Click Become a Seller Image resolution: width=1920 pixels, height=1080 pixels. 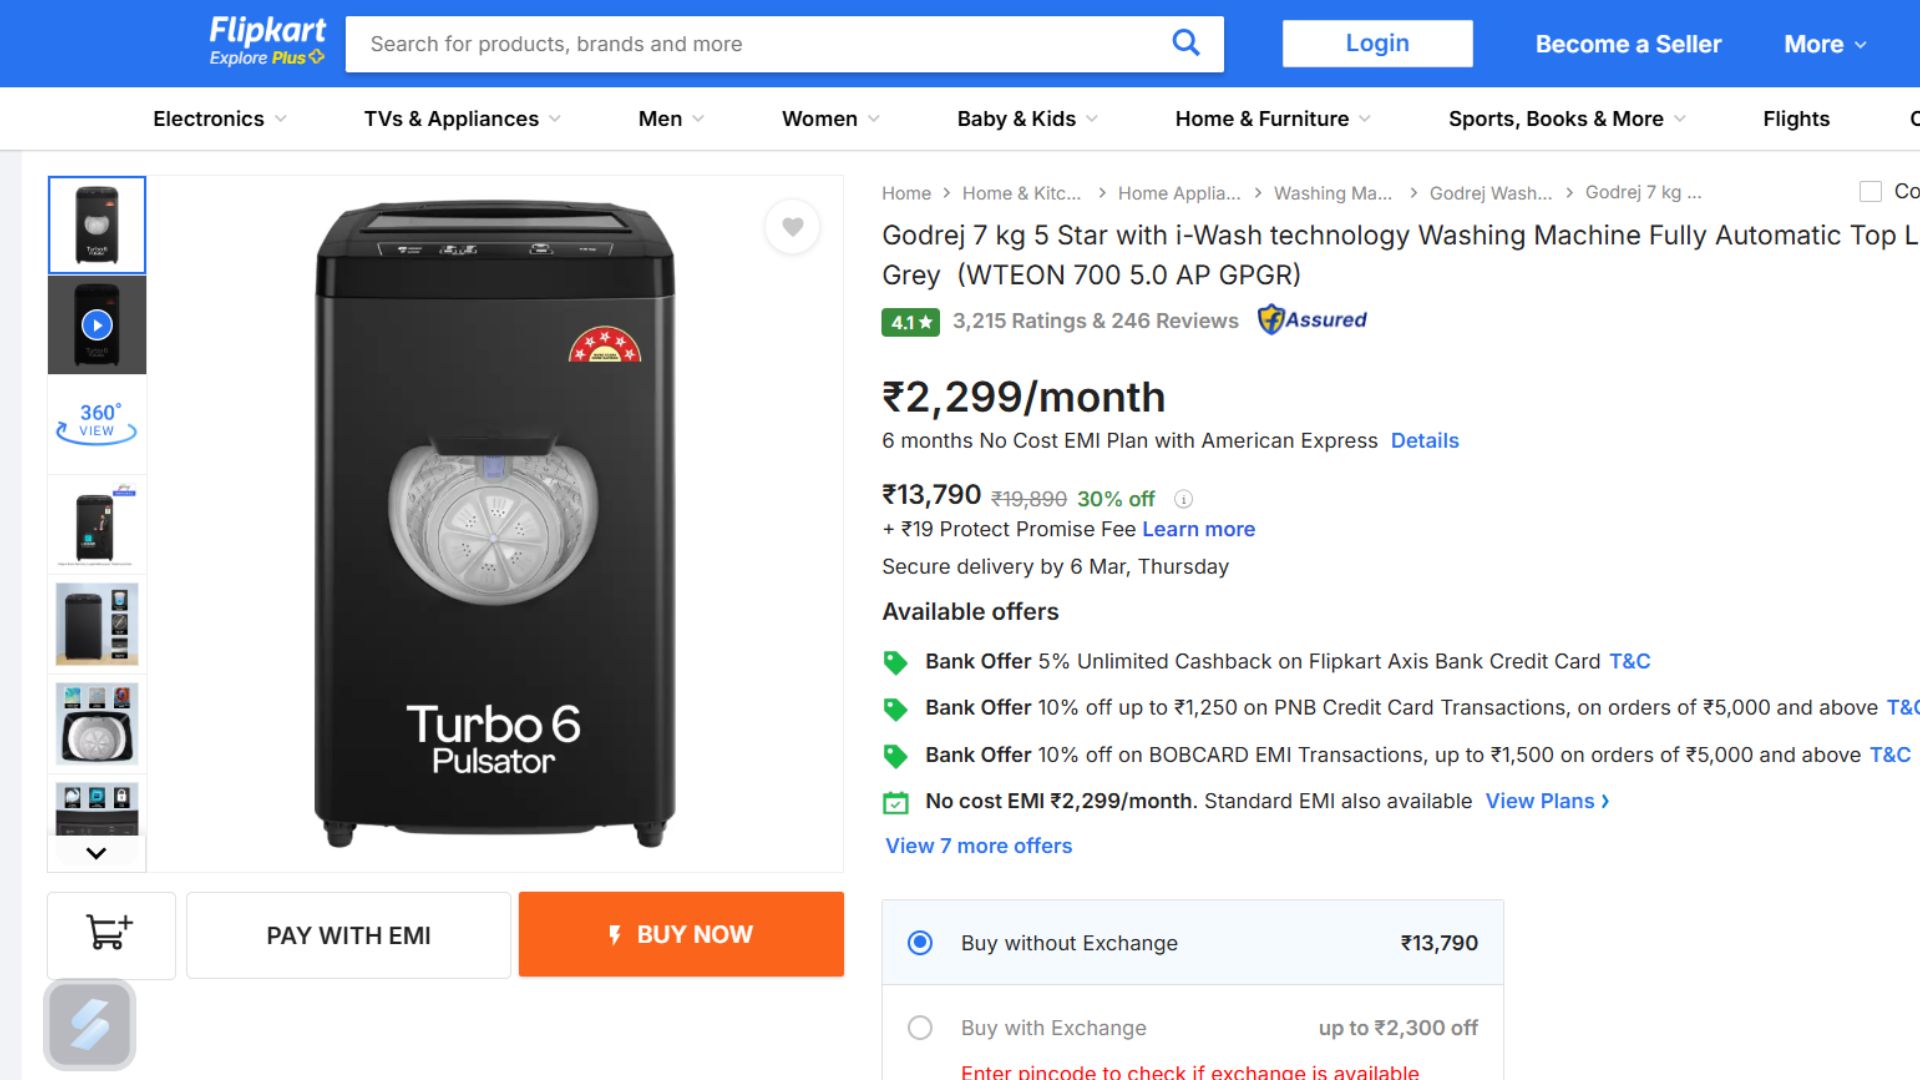tap(1628, 44)
